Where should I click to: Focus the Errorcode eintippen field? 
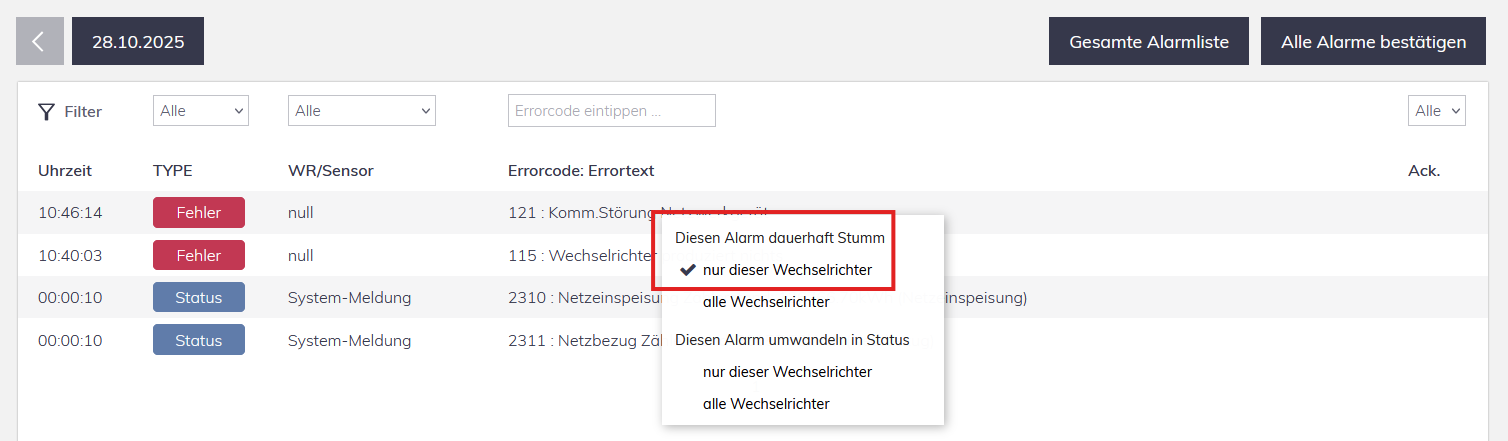(x=611, y=111)
